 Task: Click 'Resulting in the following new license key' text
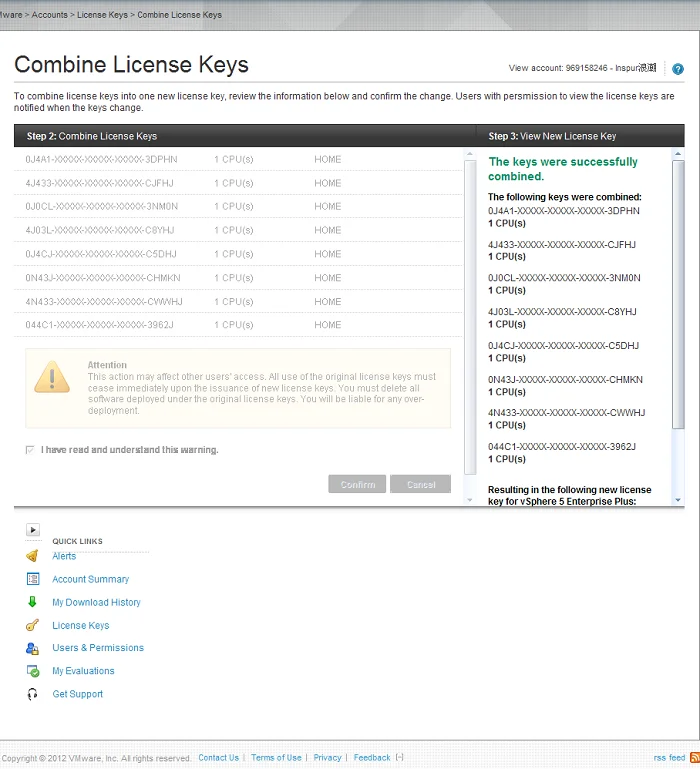click(570, 495)
